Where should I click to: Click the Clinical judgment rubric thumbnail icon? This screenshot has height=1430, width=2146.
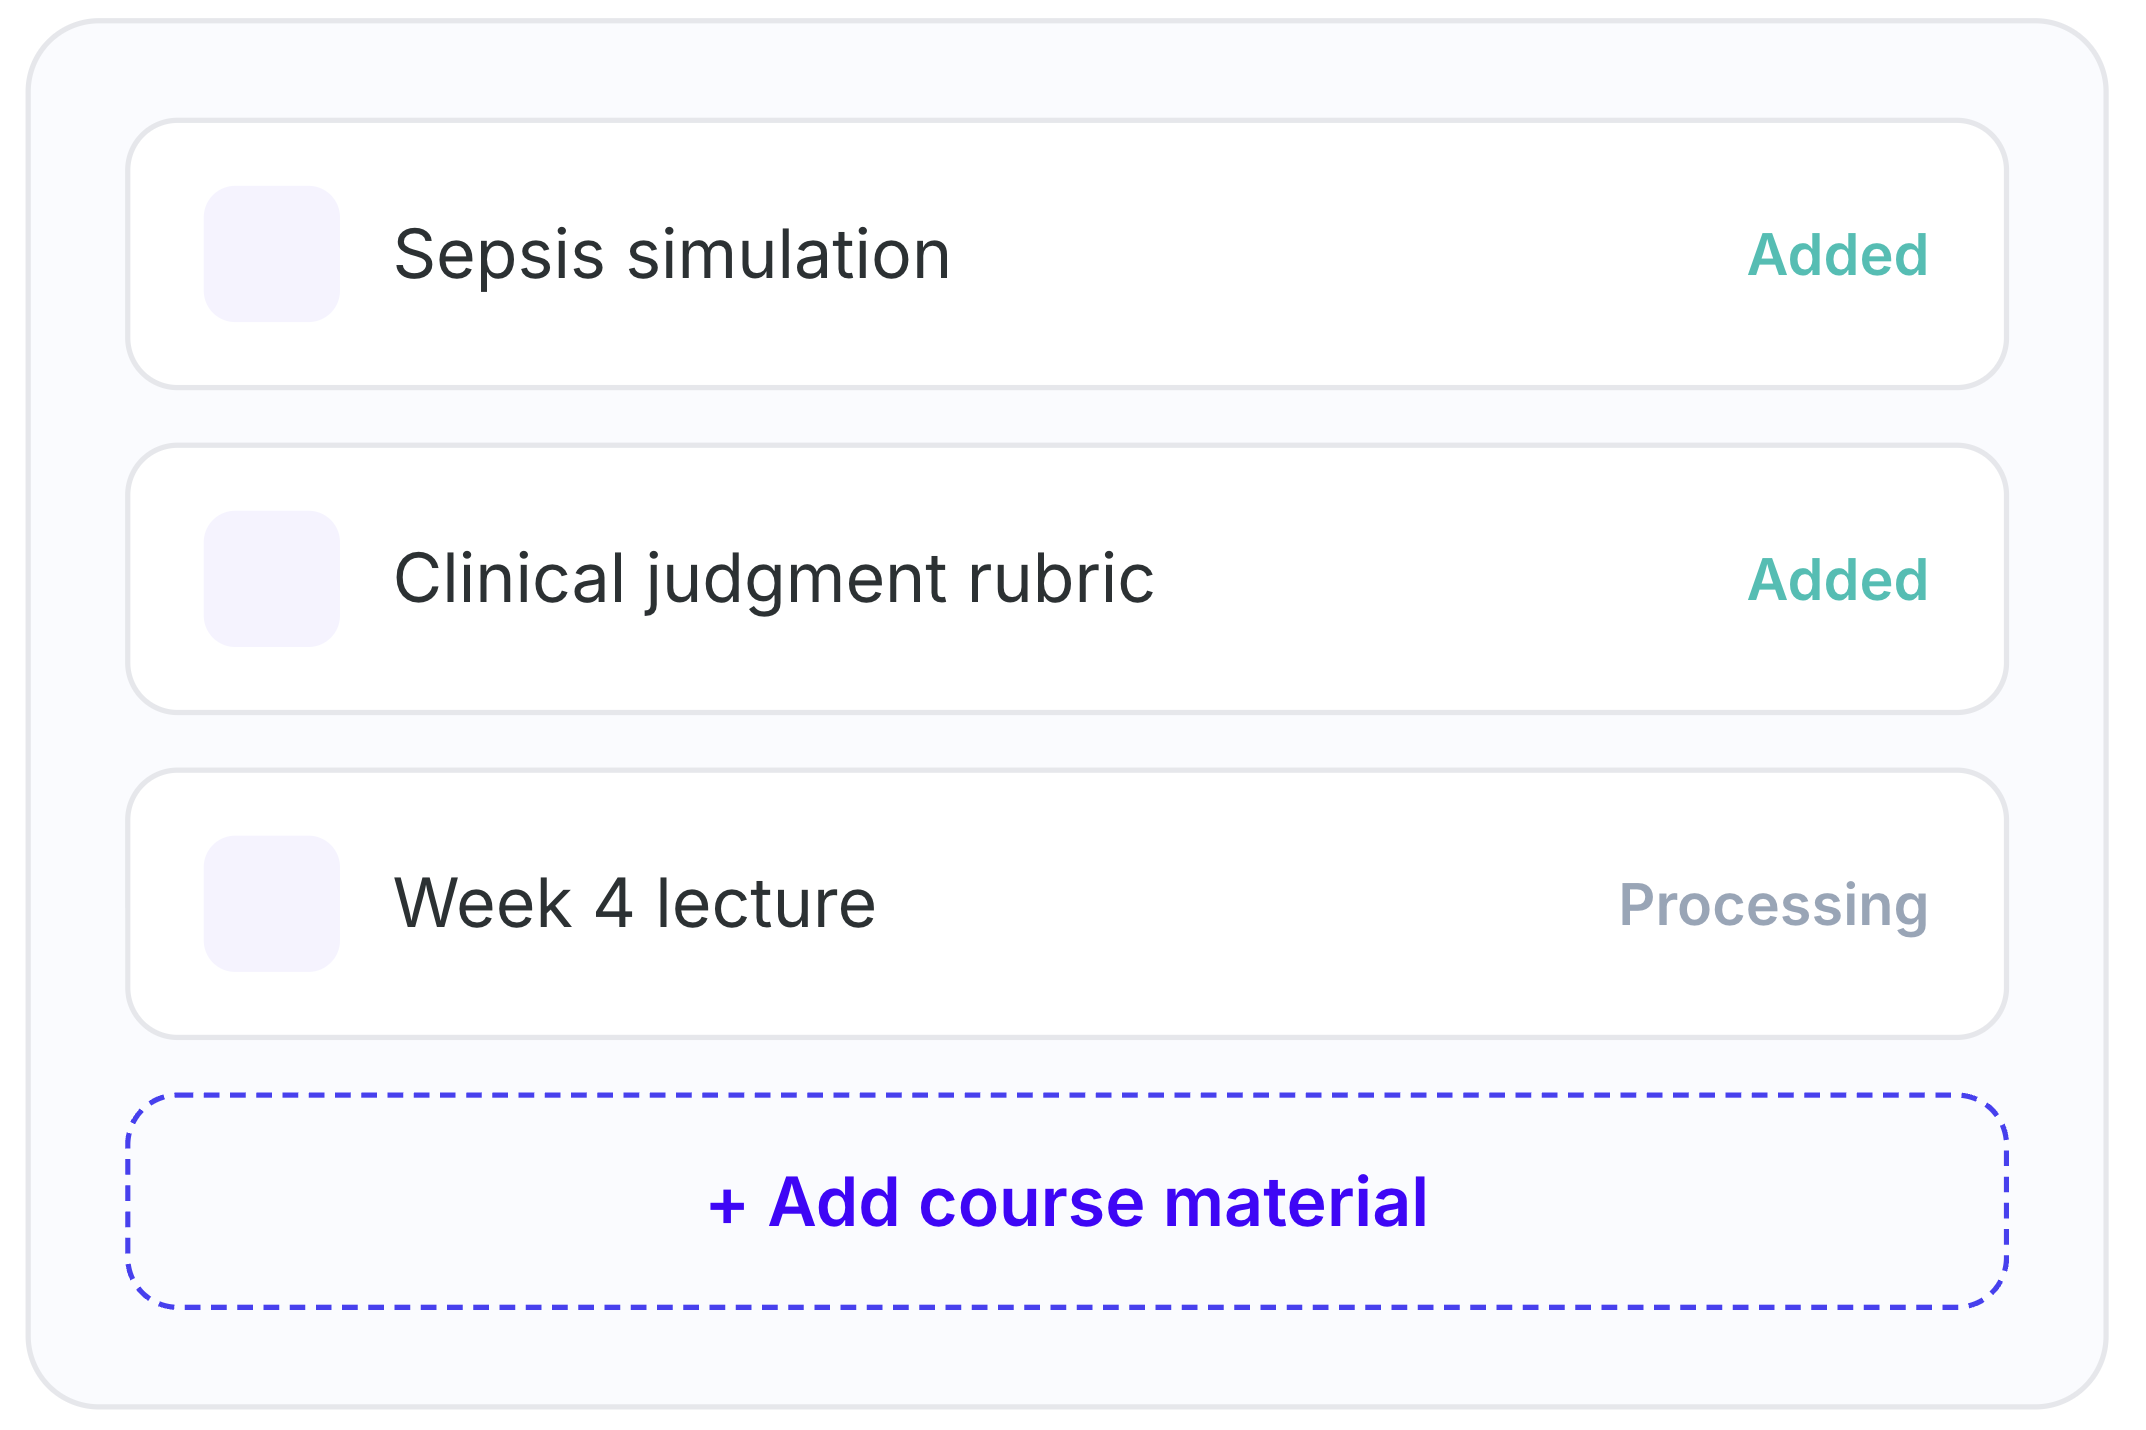pos(272,579)
